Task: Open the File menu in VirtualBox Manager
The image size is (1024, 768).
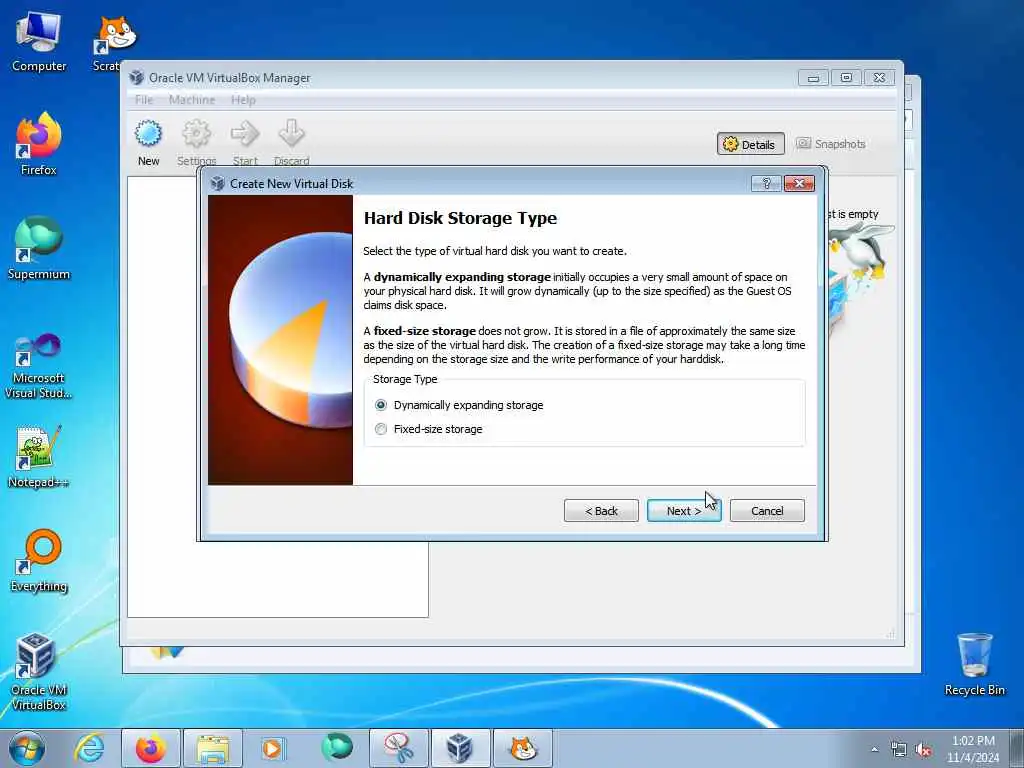Action: [144, 100]
